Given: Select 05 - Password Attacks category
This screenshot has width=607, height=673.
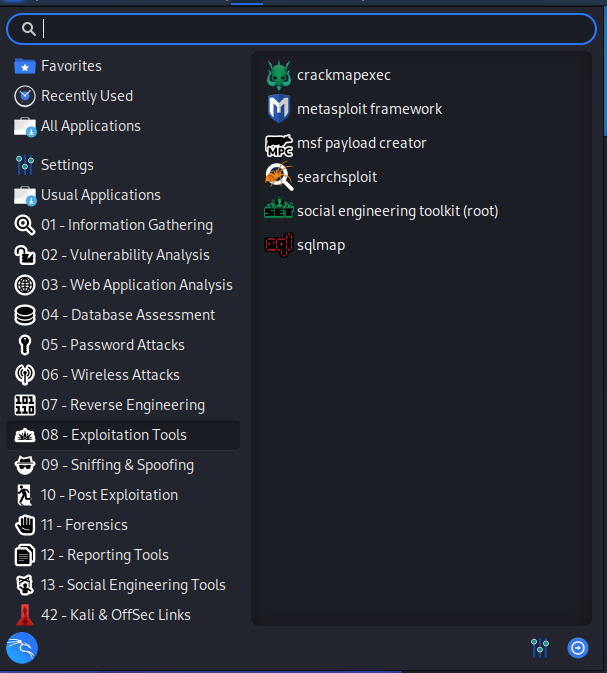Looking at the screenshot, I should [x=123, y=345].
